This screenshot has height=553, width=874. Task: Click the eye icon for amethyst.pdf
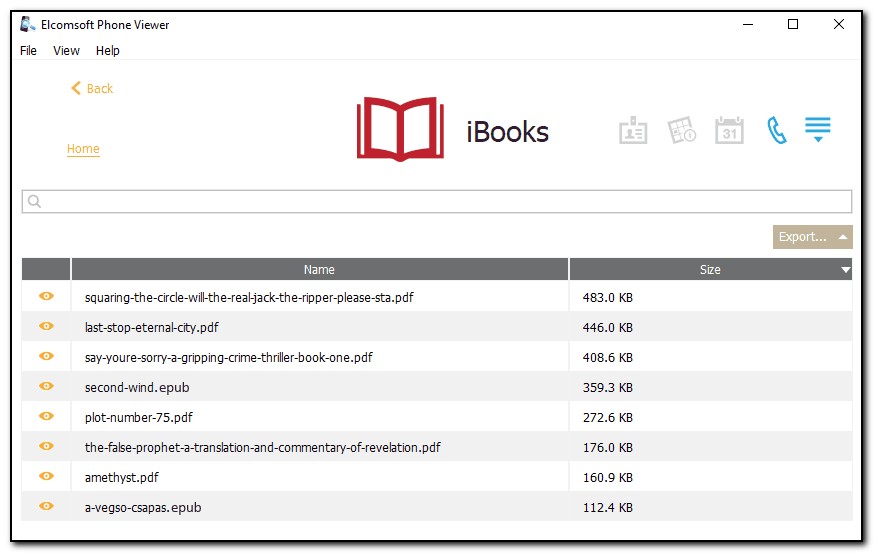[46, 477]
